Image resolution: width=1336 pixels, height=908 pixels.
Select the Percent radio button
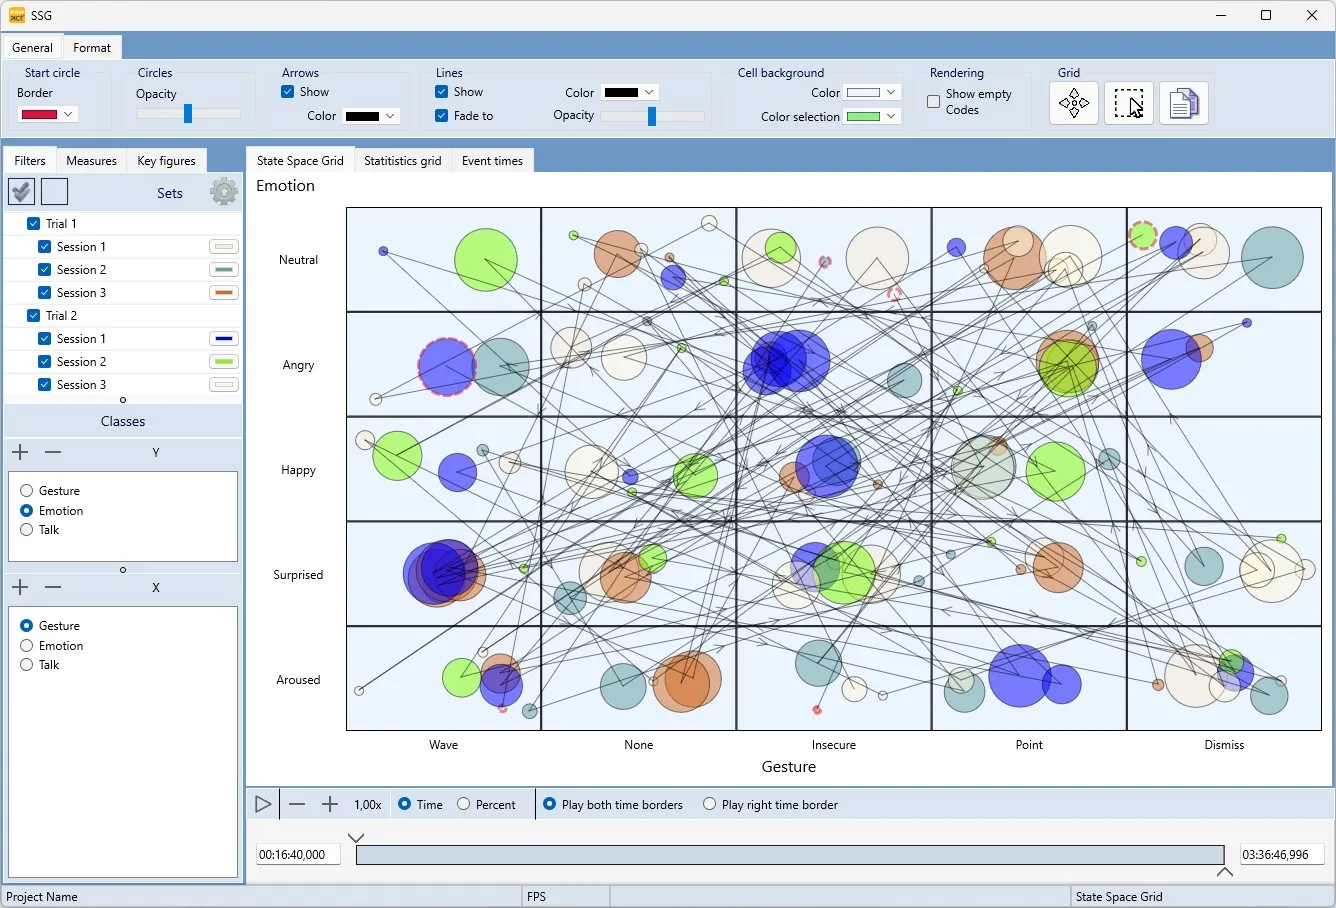click(462, 803)
